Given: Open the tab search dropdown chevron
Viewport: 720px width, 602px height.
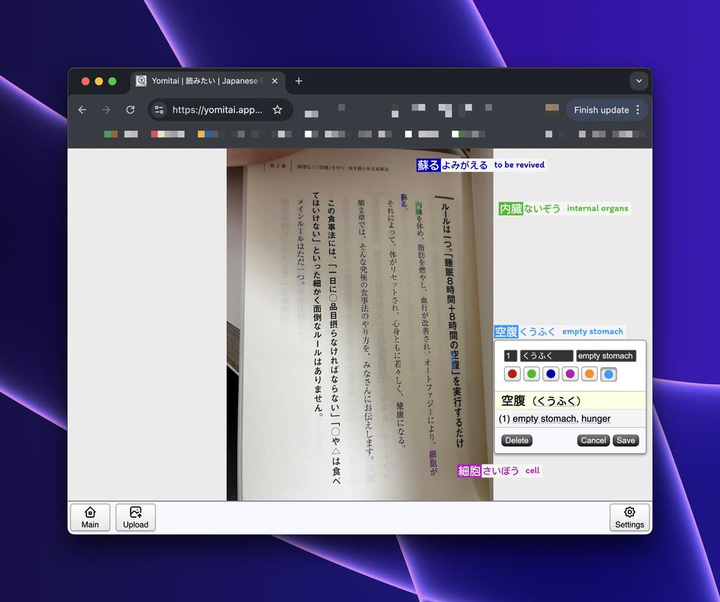Looking at the screenshot, I should point(639,81).
